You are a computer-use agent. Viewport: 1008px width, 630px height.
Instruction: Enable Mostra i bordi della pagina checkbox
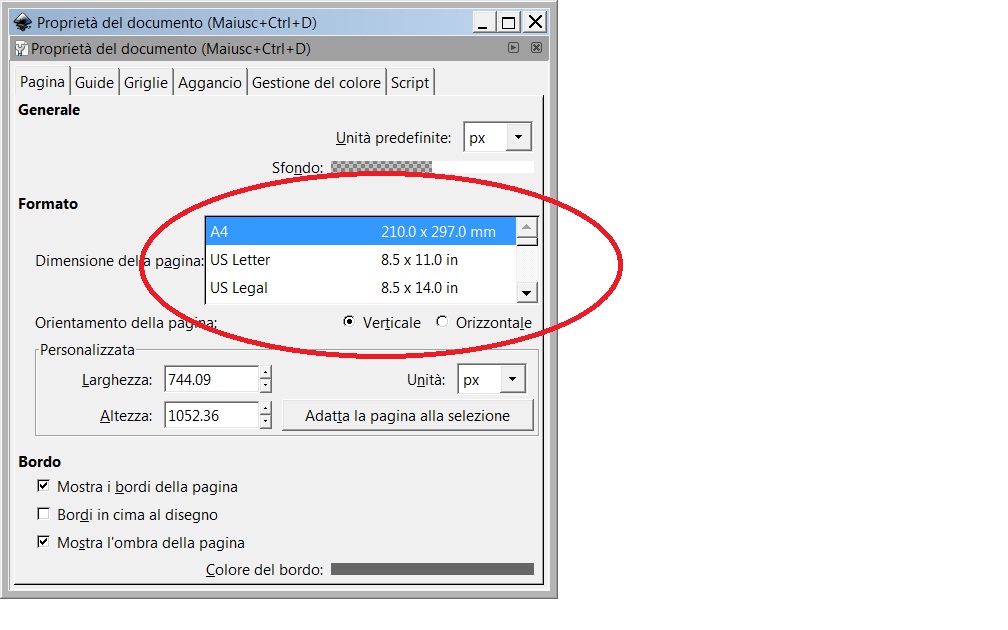(43, 487)
